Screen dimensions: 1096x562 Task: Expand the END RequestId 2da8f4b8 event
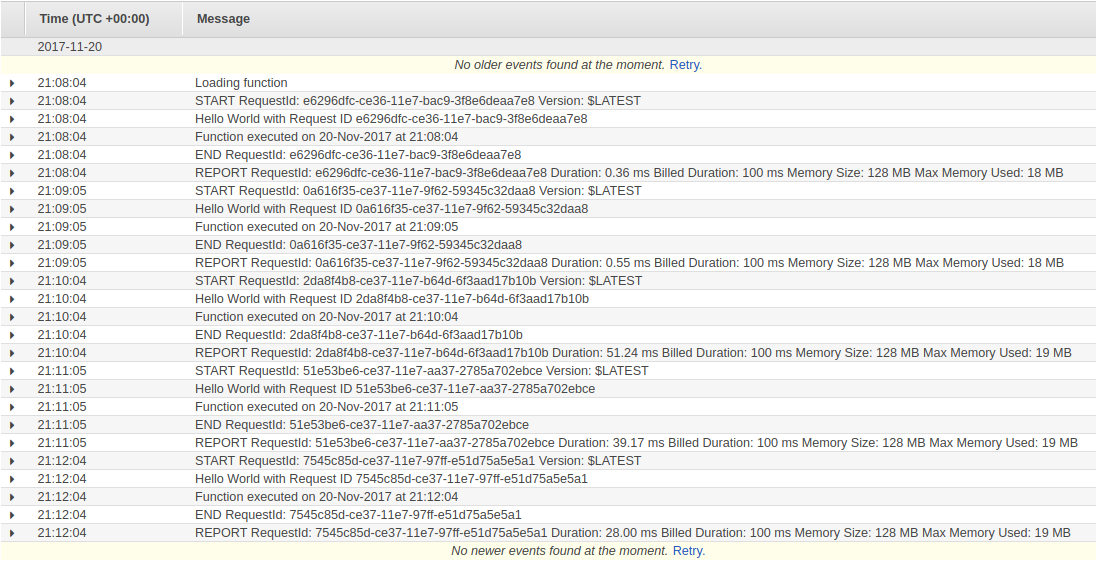tap(12, 336)
